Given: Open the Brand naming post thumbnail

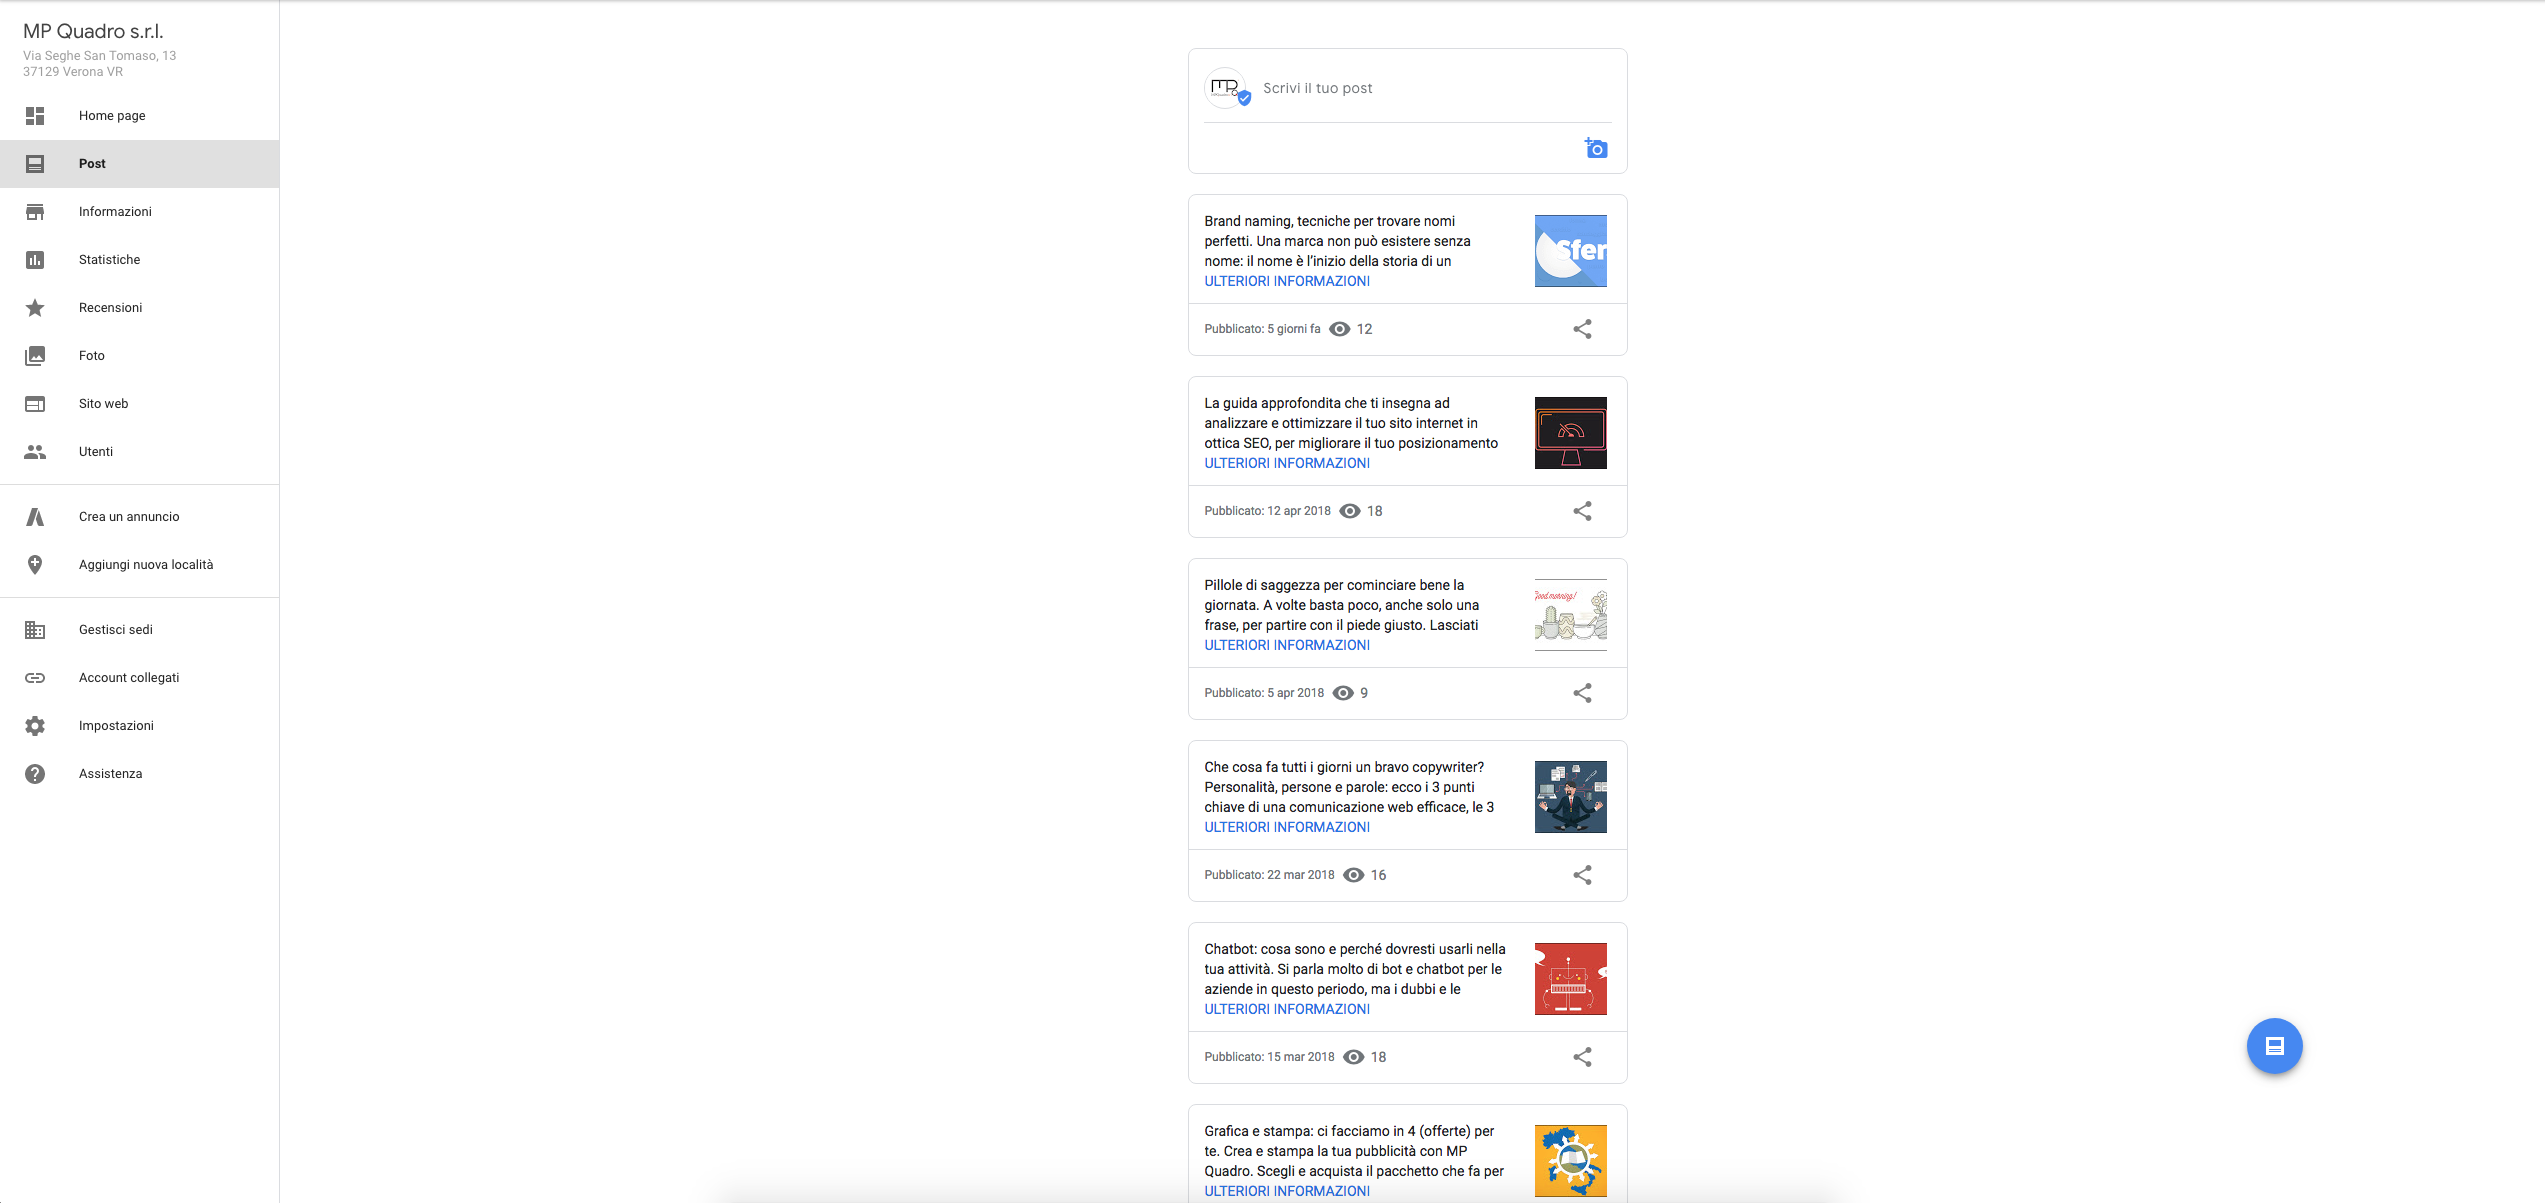Looking at the screenshot, I should [x=1570, y=251].
